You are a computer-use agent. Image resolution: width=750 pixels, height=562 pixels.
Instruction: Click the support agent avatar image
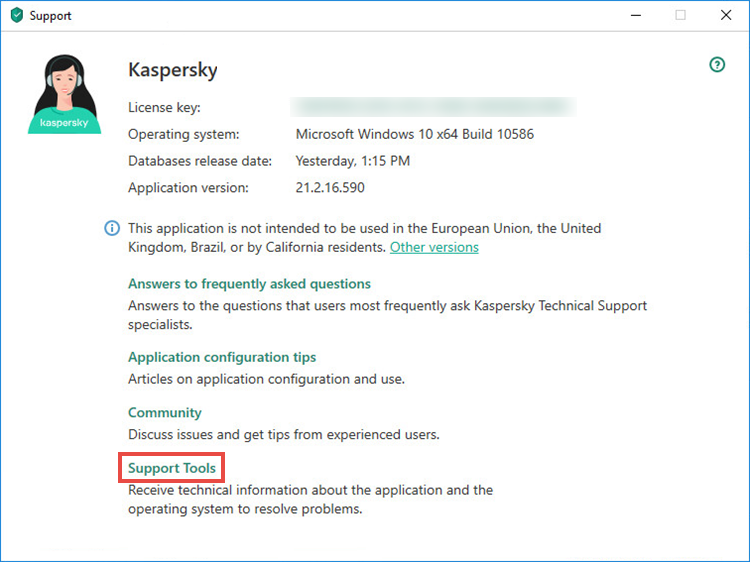coord(65,94)
